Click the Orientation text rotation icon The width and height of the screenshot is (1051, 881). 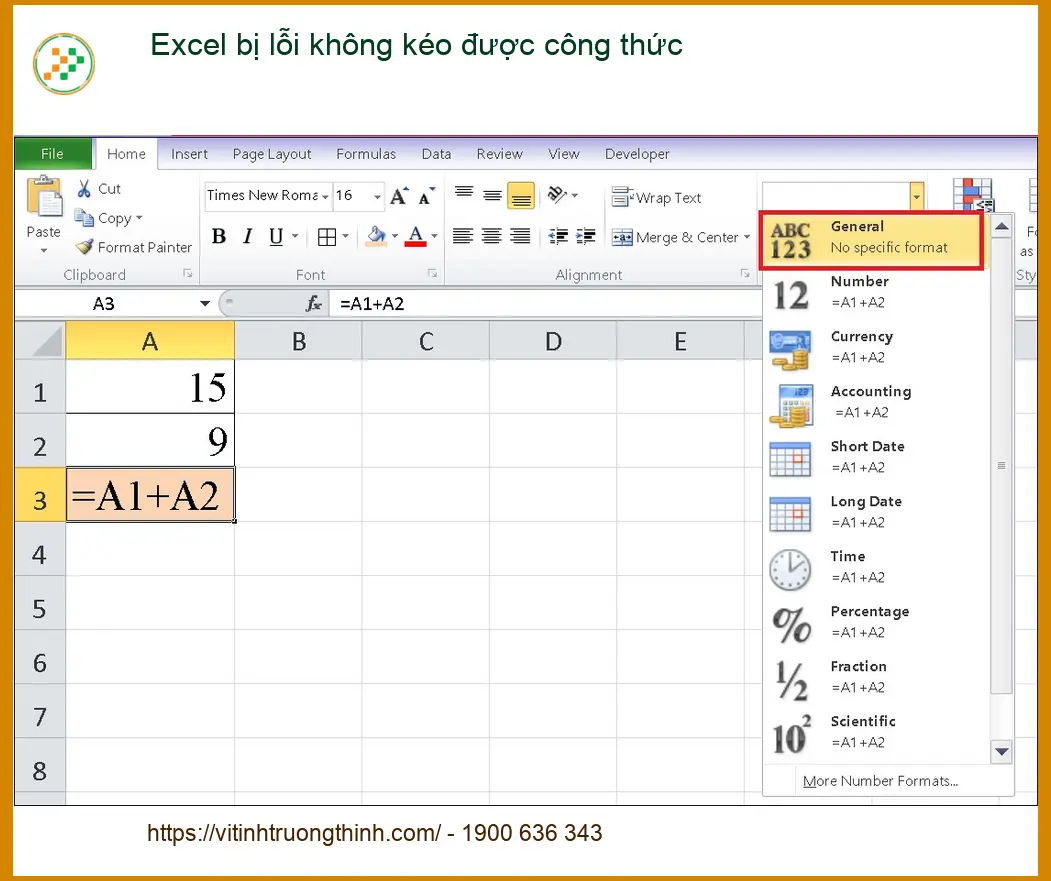(557, 195)
